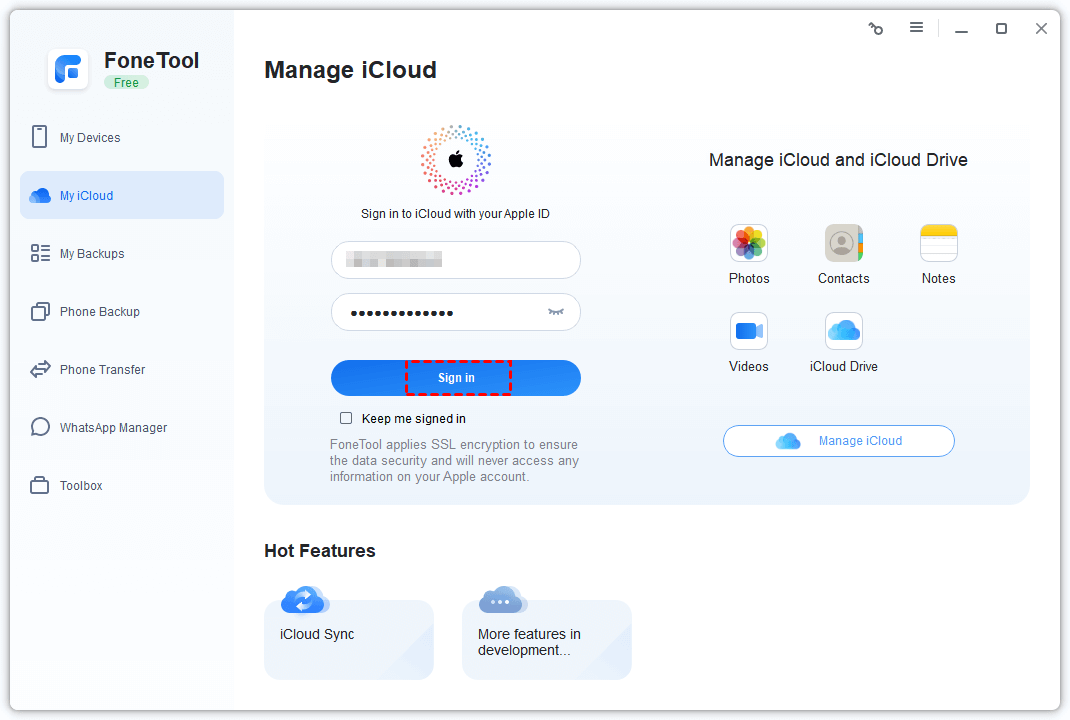The image size is (1070, 720).
Task: Click the key icon in title bar
Action: [x=876, y=29]
